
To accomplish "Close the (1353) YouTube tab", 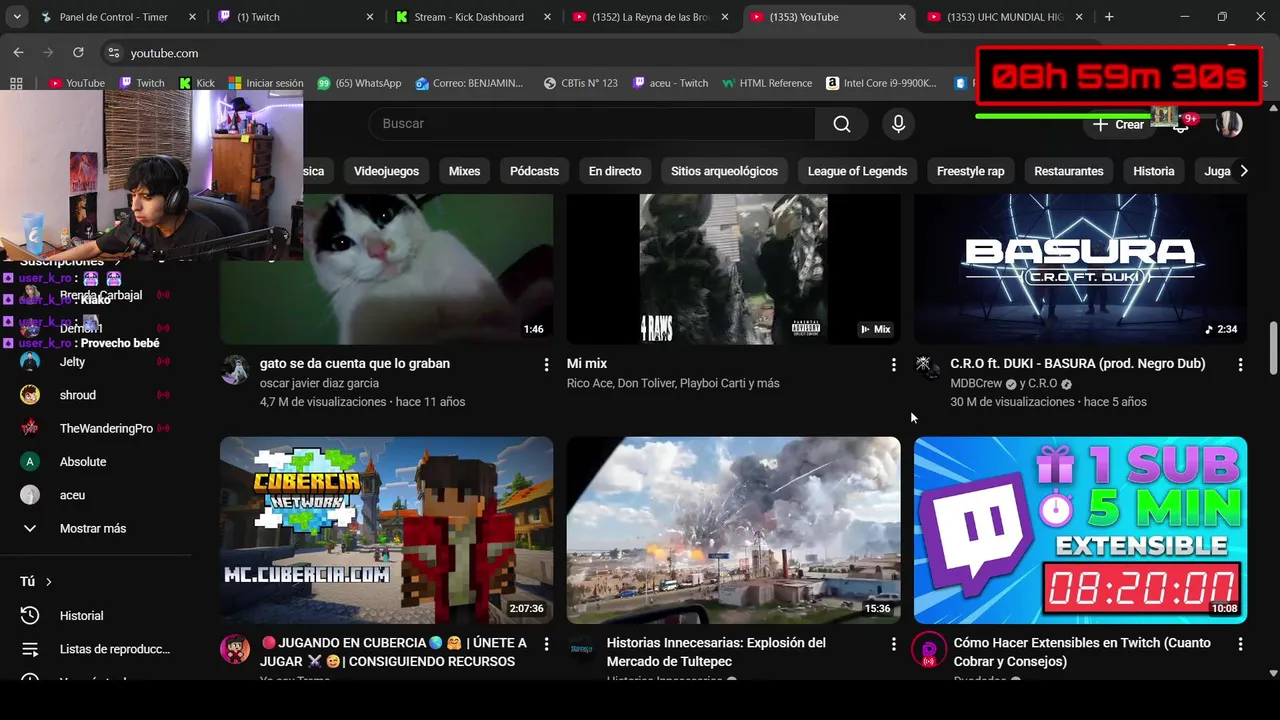I will click(x=902, y=17).
